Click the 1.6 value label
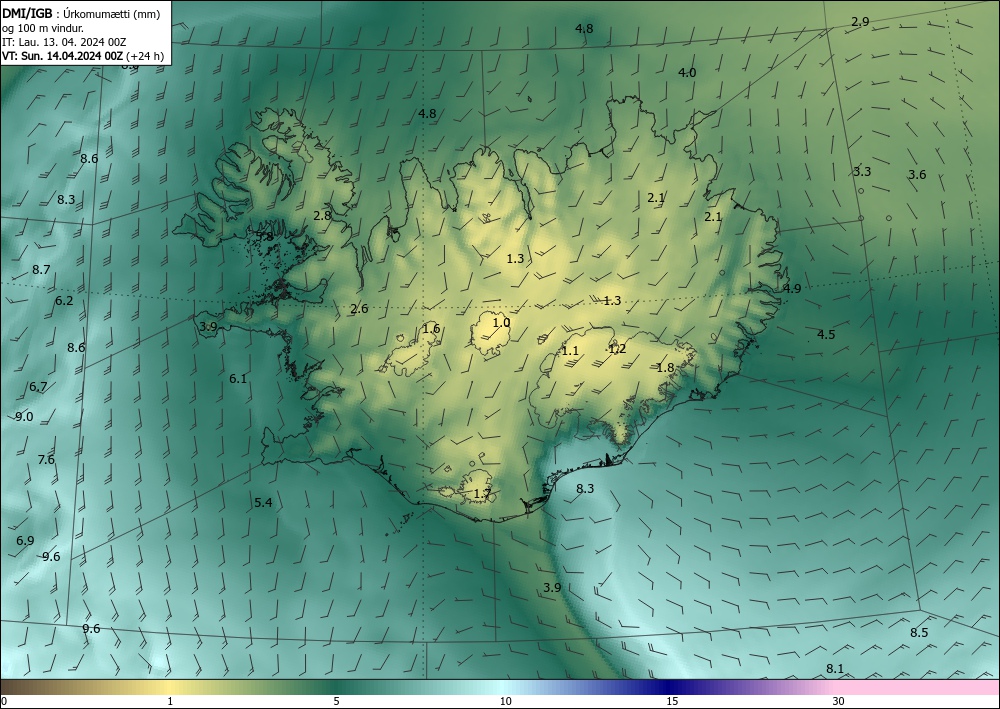The image size is (1000, 709). click(432, 329)
